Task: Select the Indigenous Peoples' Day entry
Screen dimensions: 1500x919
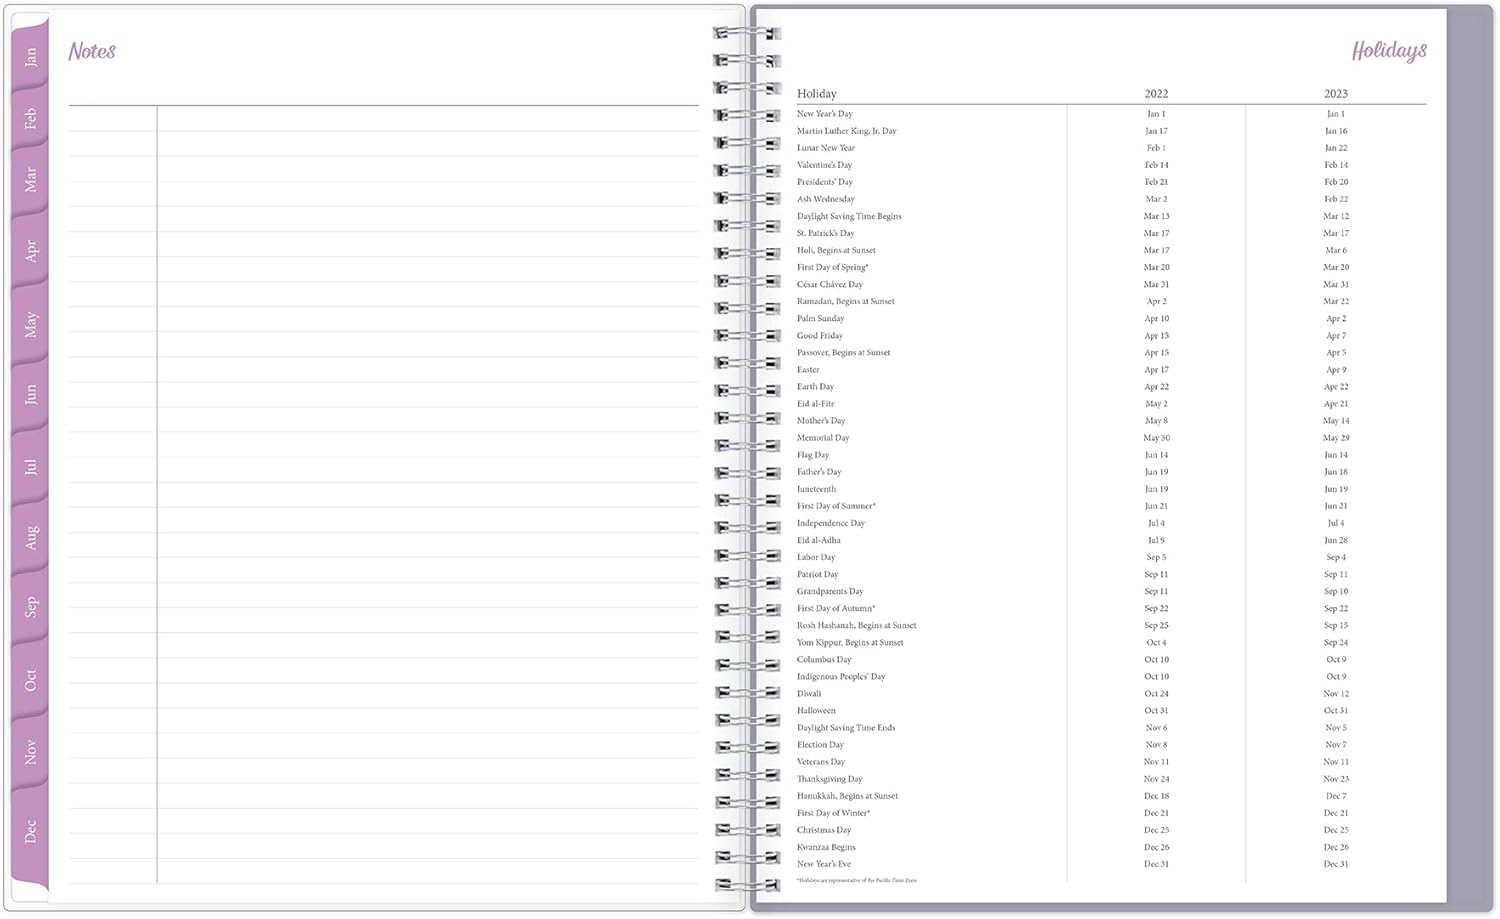Action: 841,676
